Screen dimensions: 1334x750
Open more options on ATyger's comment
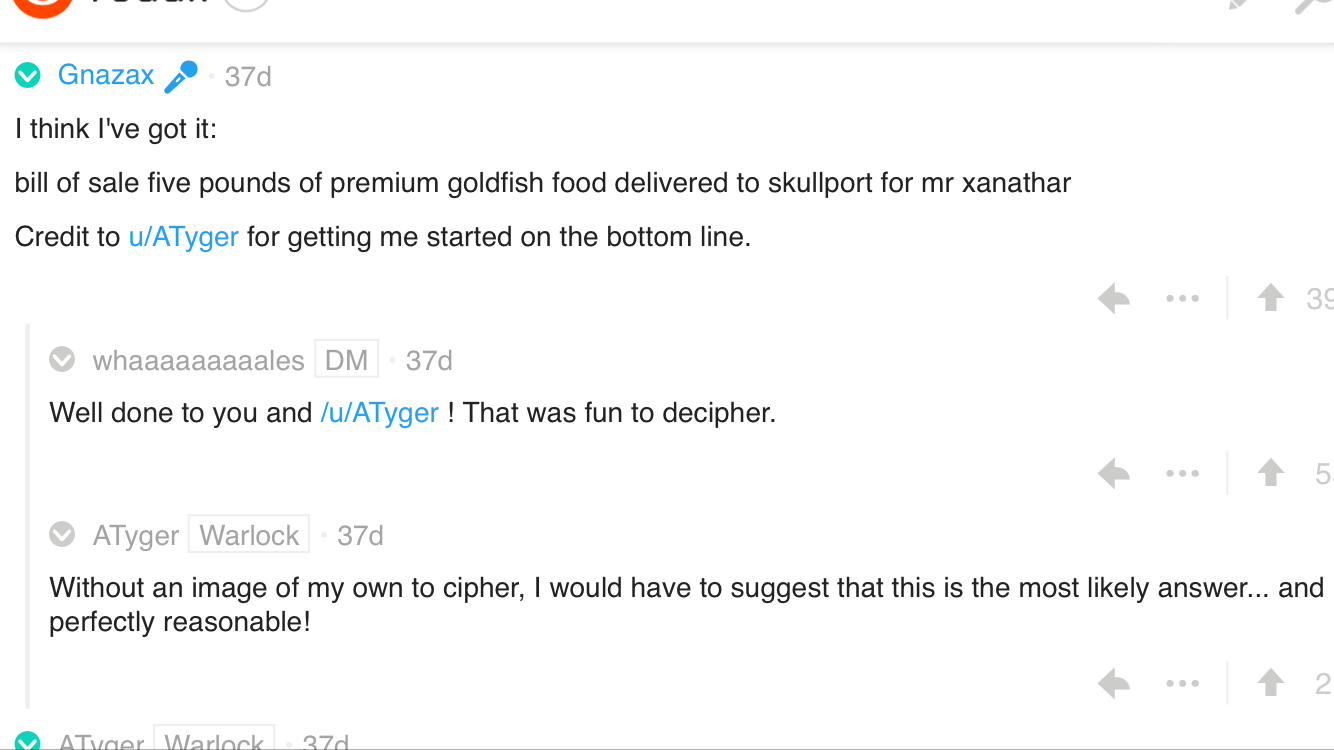pos(1182,684)
